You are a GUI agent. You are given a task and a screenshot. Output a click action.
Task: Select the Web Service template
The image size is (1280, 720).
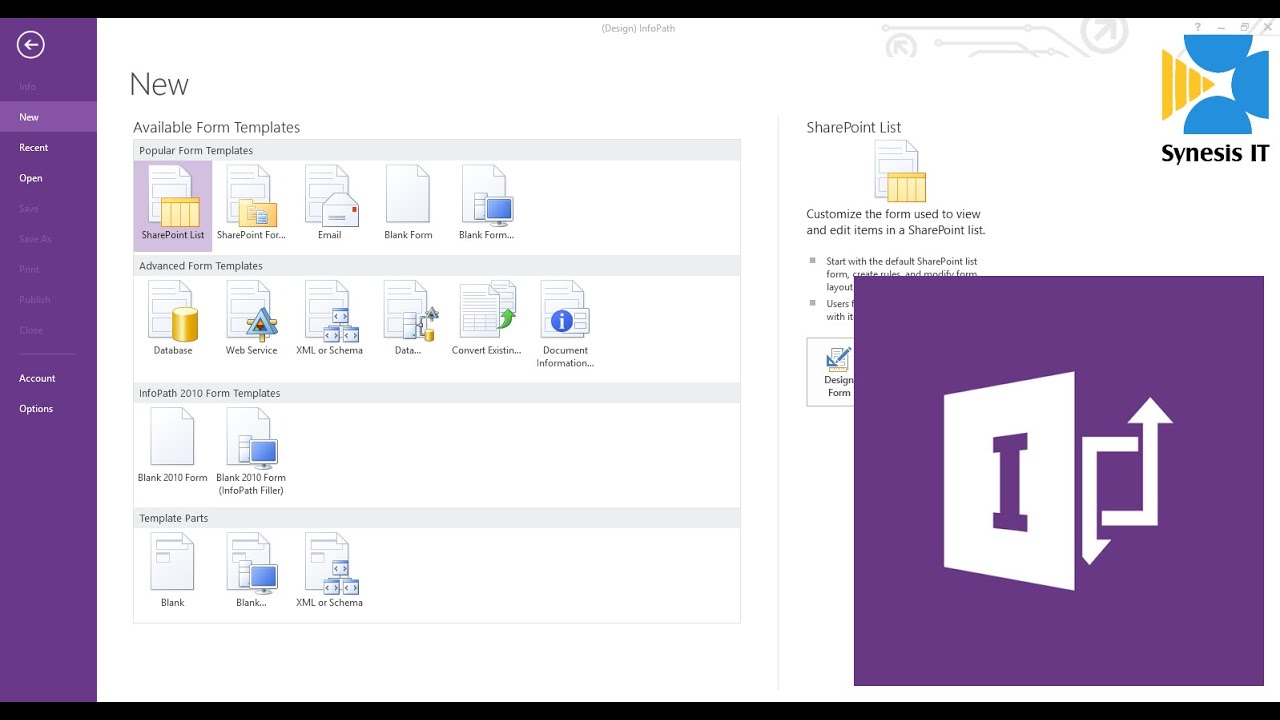click(251, 320)
